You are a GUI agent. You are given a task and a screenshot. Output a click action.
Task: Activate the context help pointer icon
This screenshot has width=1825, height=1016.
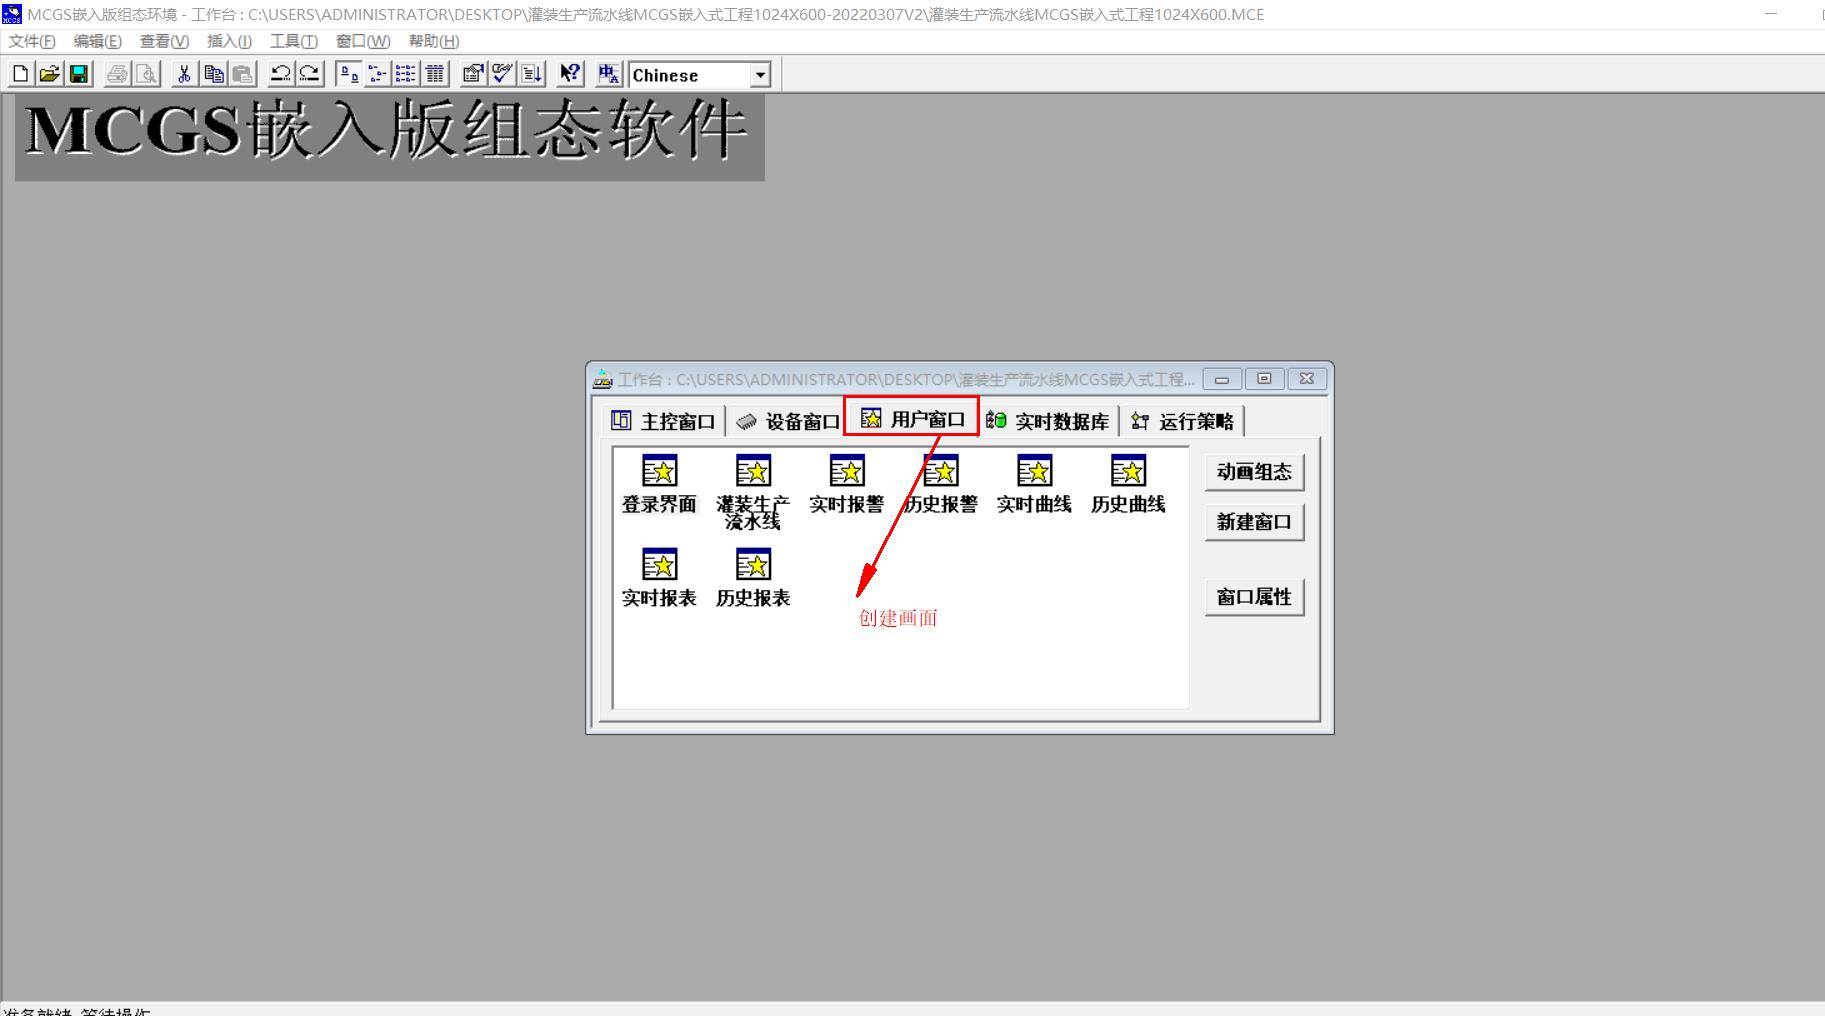570,74
